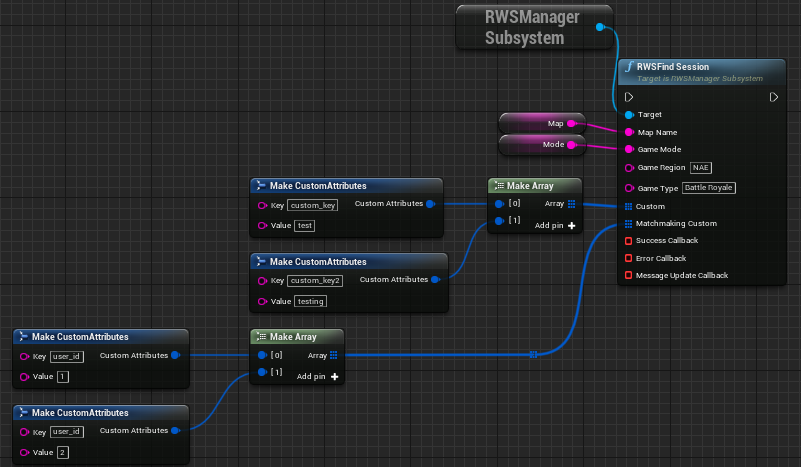Click the reroute node on the Matchmaking Custom wire
Screen dimensions: 801x467
pyautogui.click(x=534, y=354)
